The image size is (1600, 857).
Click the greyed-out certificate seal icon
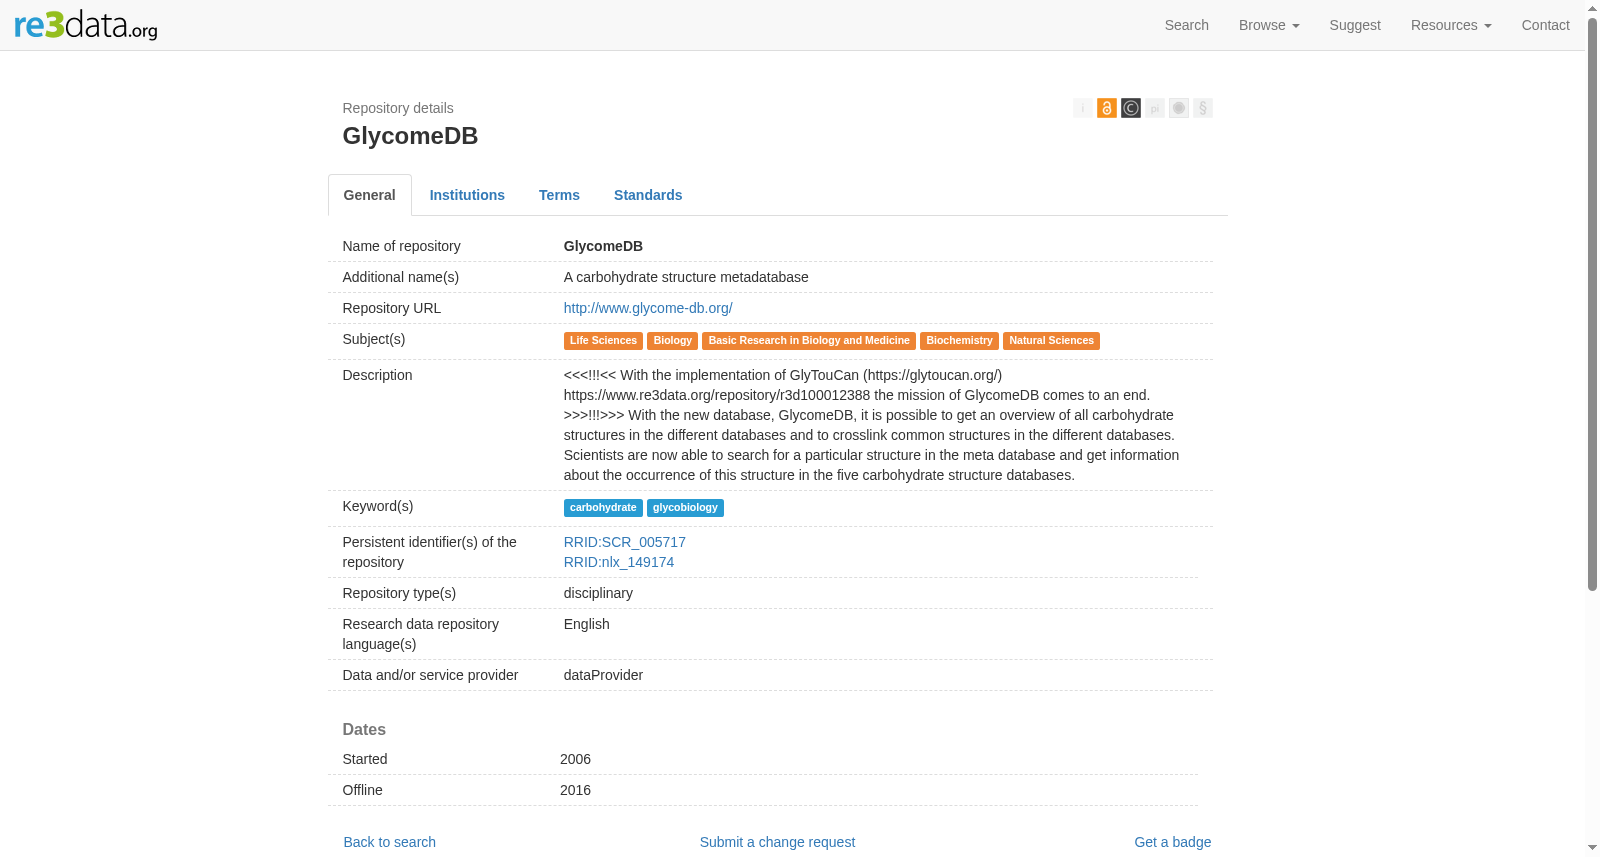(1179, 108)
